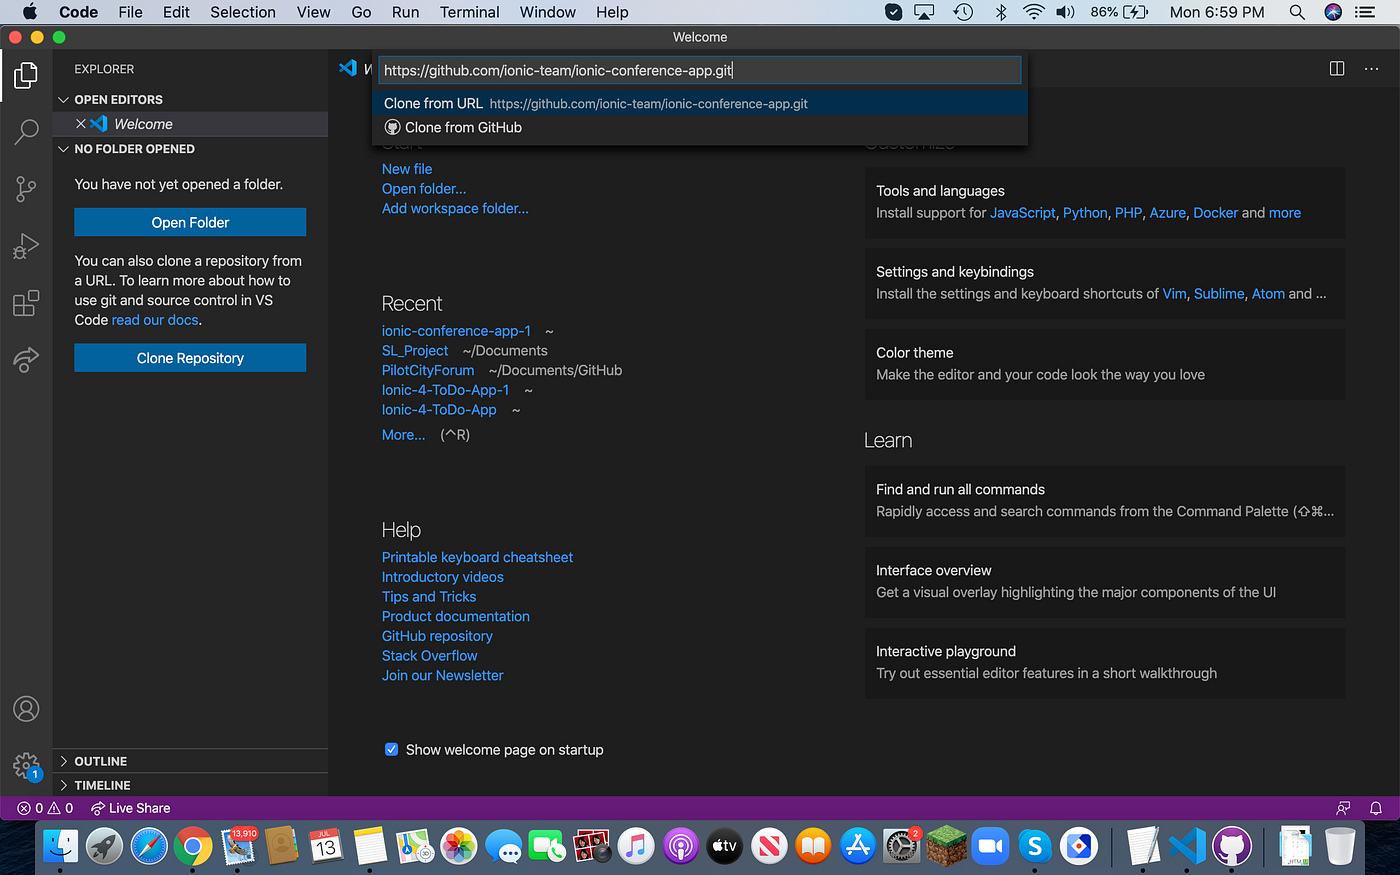Open Safari from the Dock

point(149,847)
